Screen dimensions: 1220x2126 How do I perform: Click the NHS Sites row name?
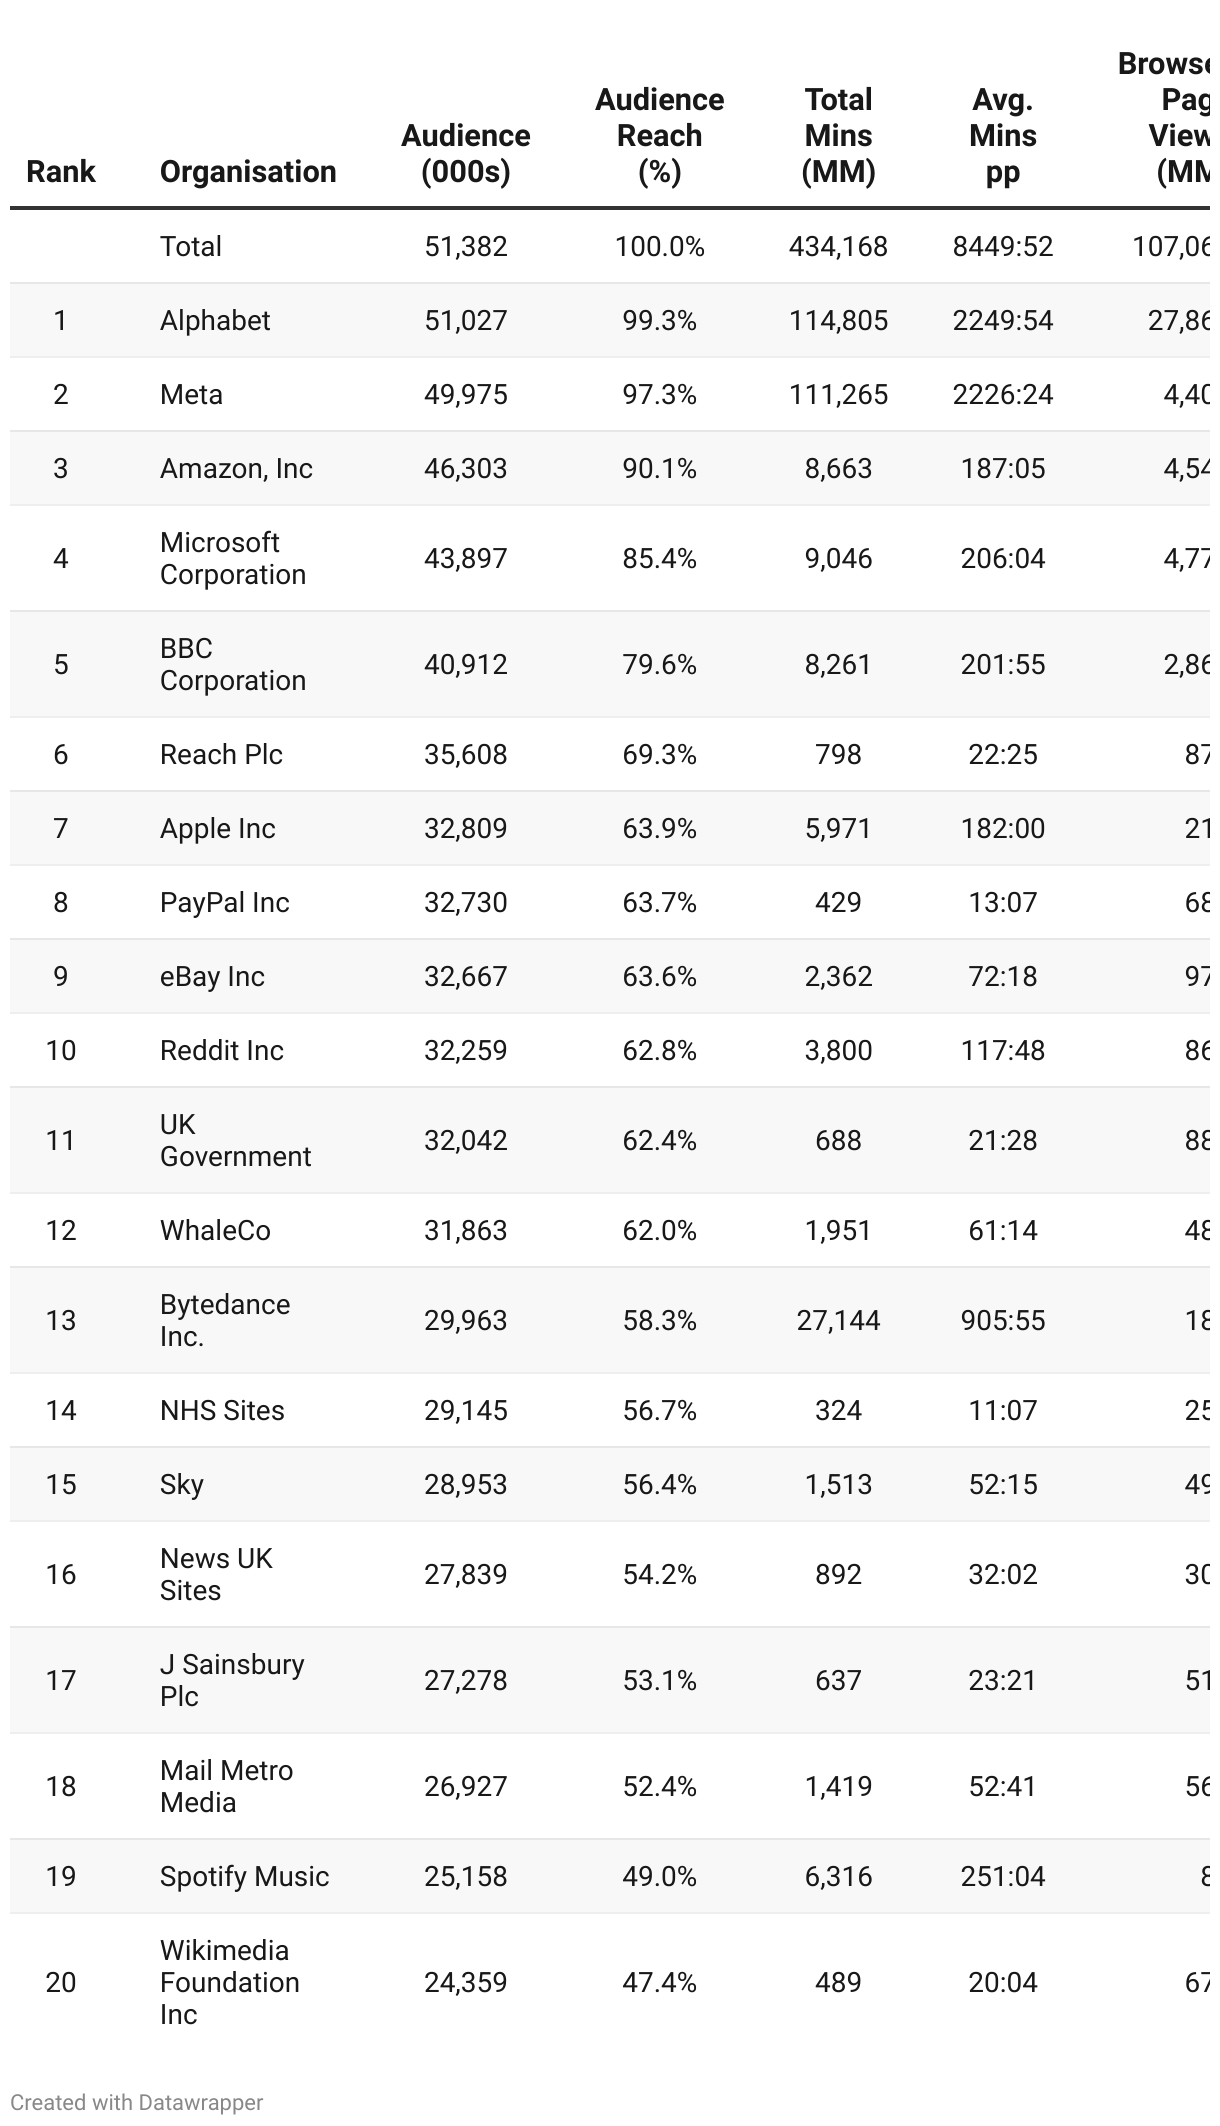(x=222, y=1410)
